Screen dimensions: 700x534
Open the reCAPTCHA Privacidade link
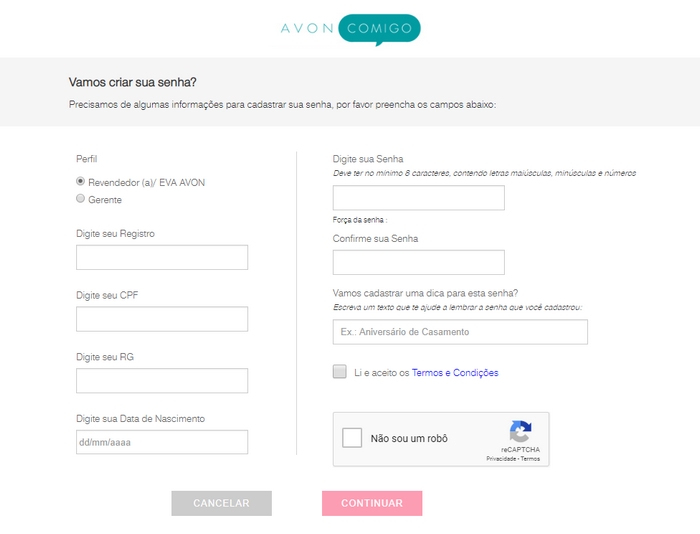click(501, 459)
